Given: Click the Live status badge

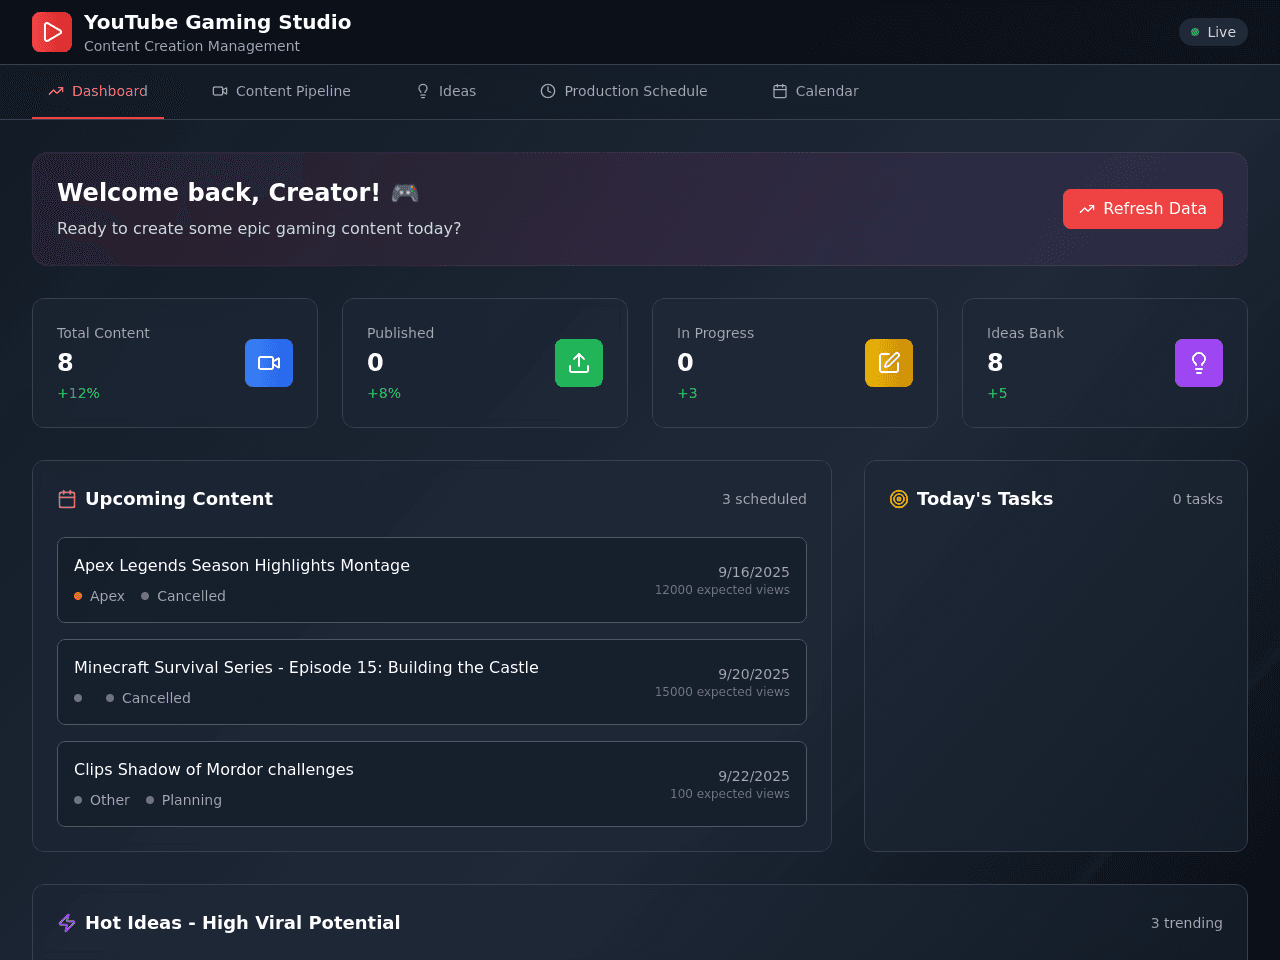Looking at the screenshot, I should pos(1213,32).
